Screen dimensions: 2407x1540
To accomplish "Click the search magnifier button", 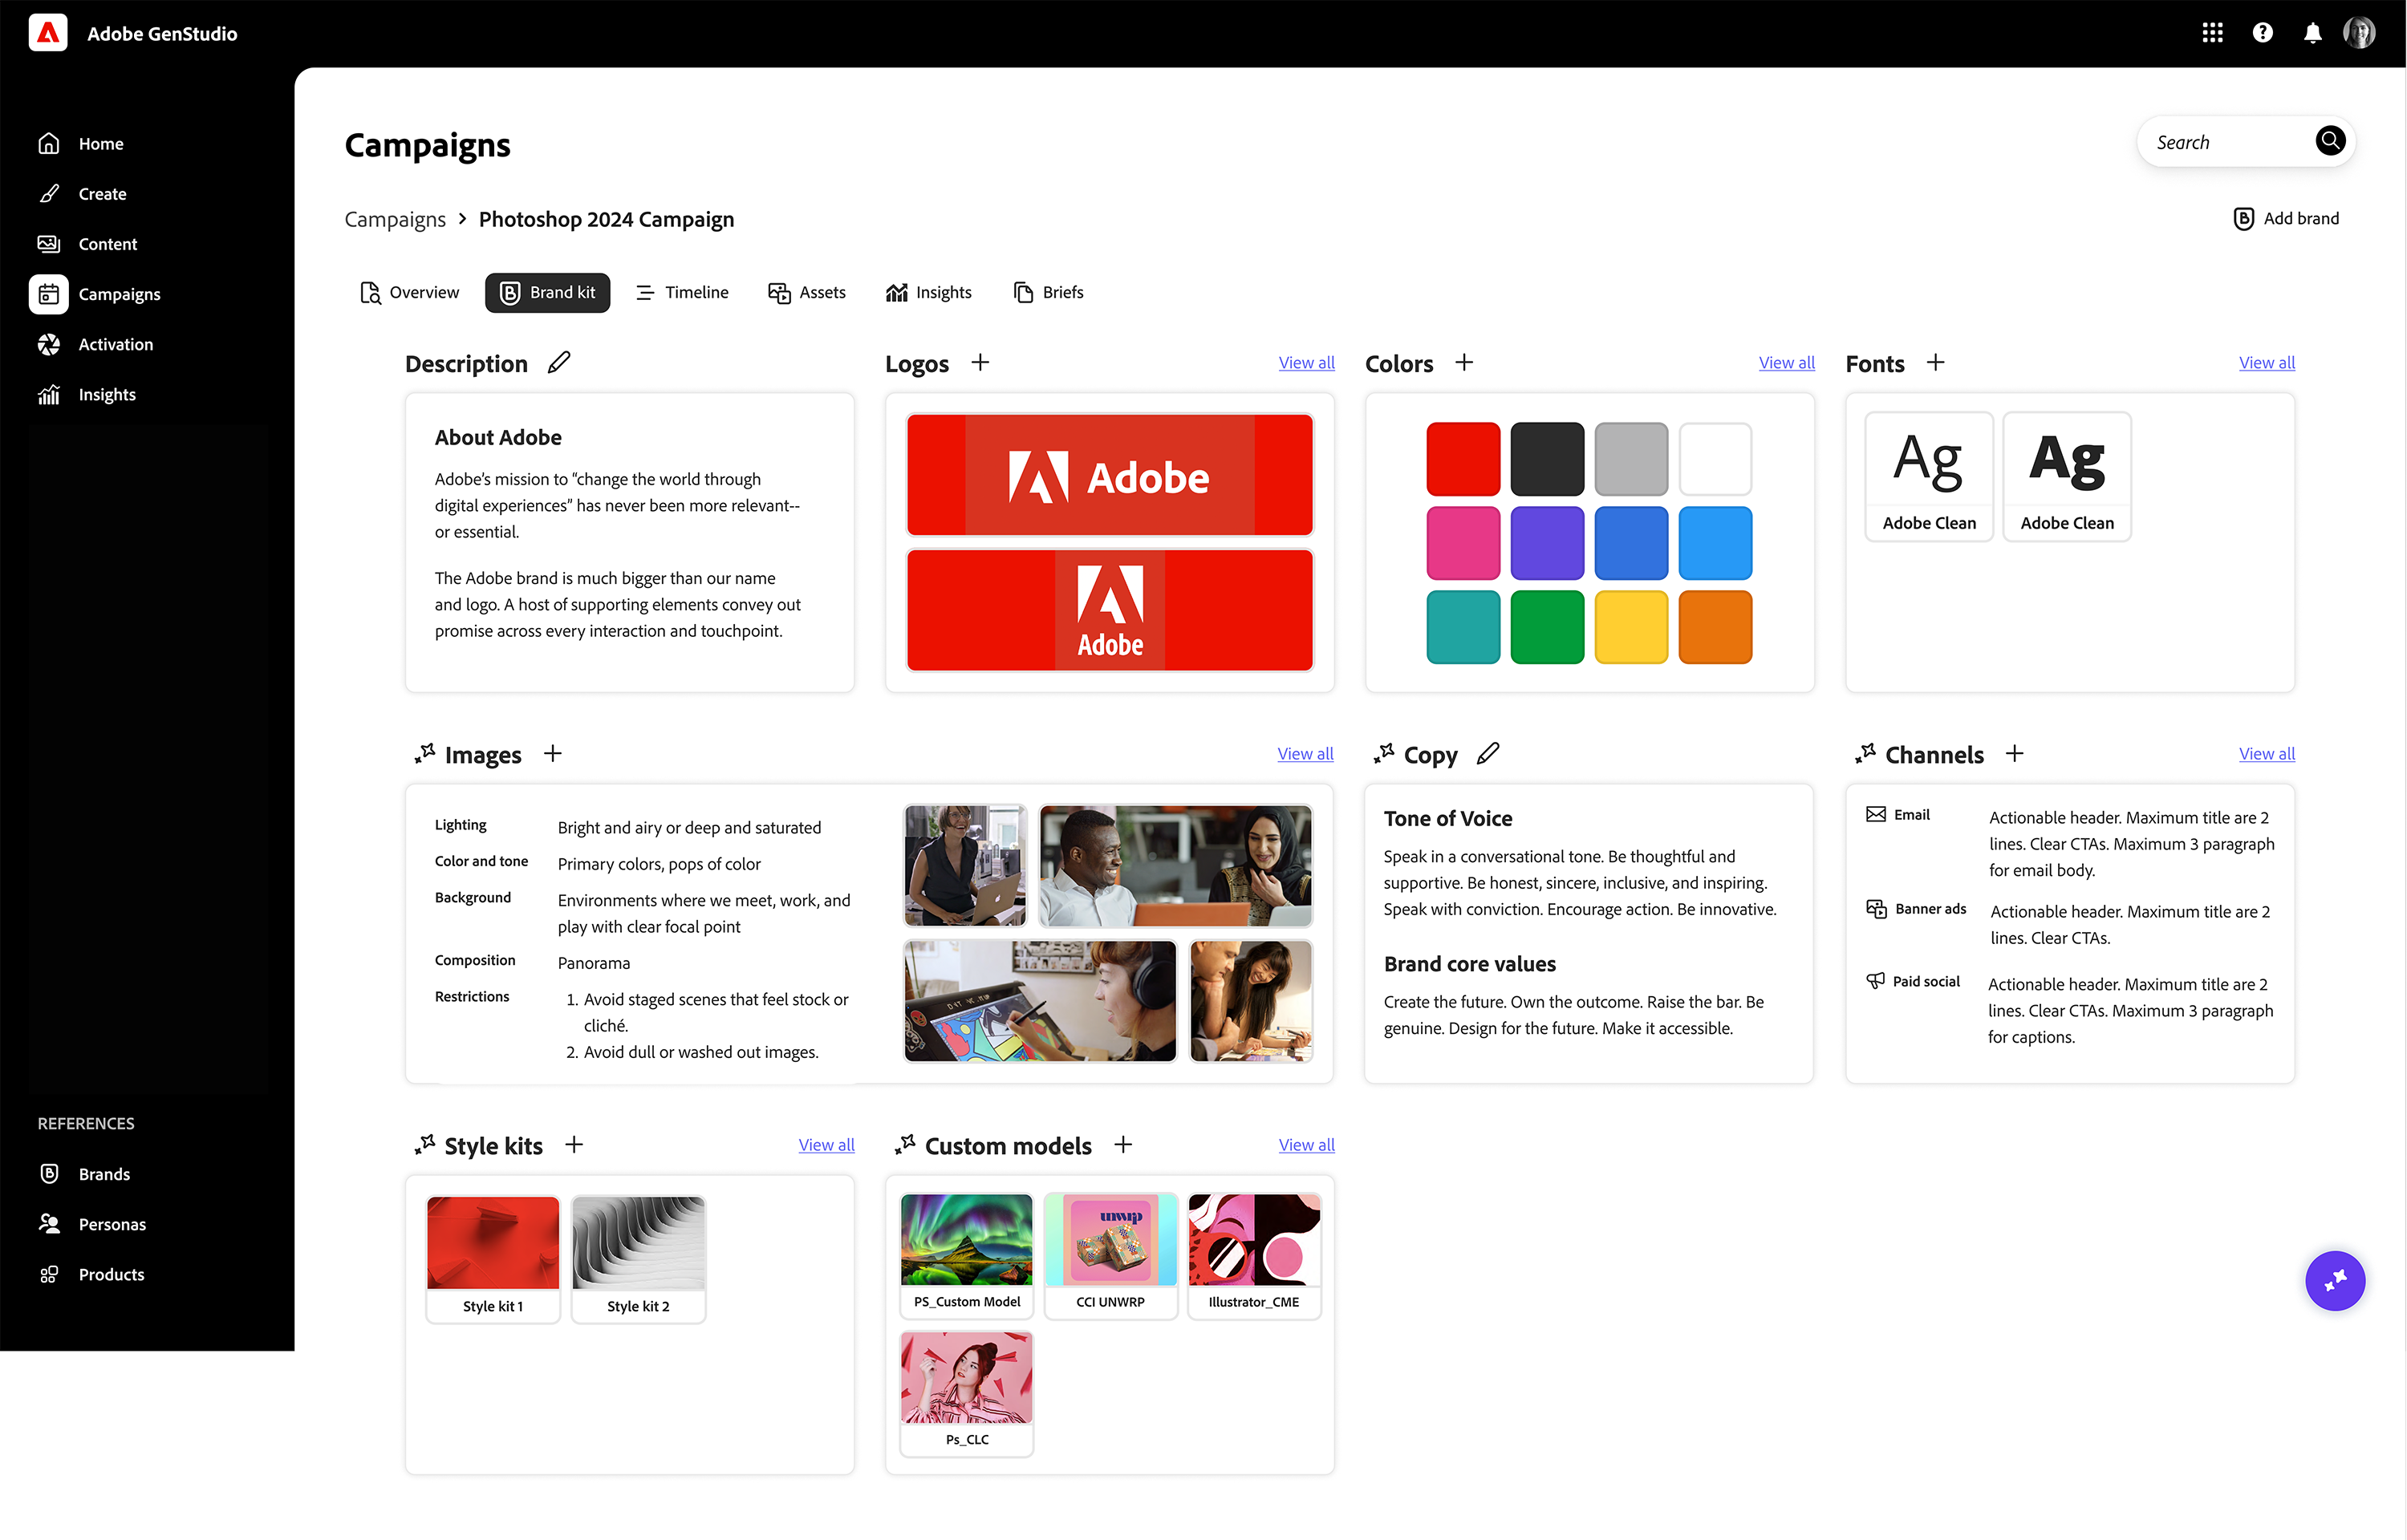I will pyautogui.click(x=2330, y=141).
